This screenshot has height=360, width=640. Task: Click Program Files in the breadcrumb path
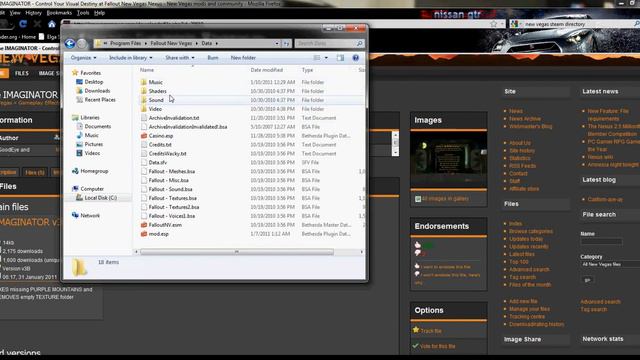[125, 43]
